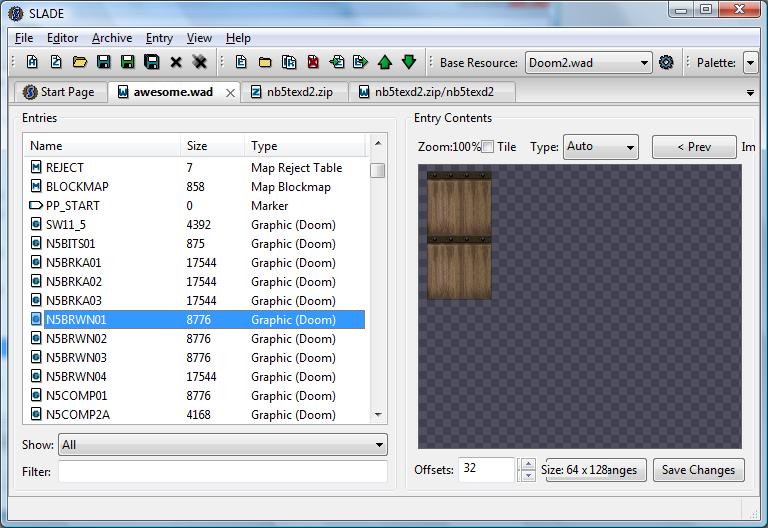Move the entry down with the green arrow

[x=409, y=62]
